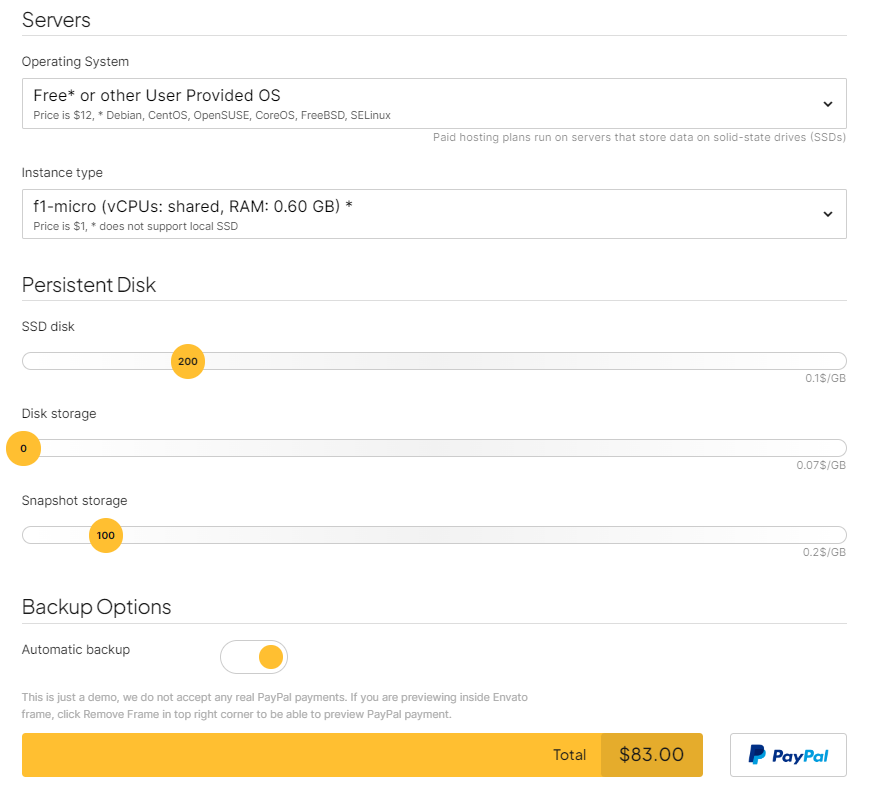Click the PayPal demo disclaimer text
Image resolution: width=878 pixels, height=797 pixels.
click(x=274, y=706)
